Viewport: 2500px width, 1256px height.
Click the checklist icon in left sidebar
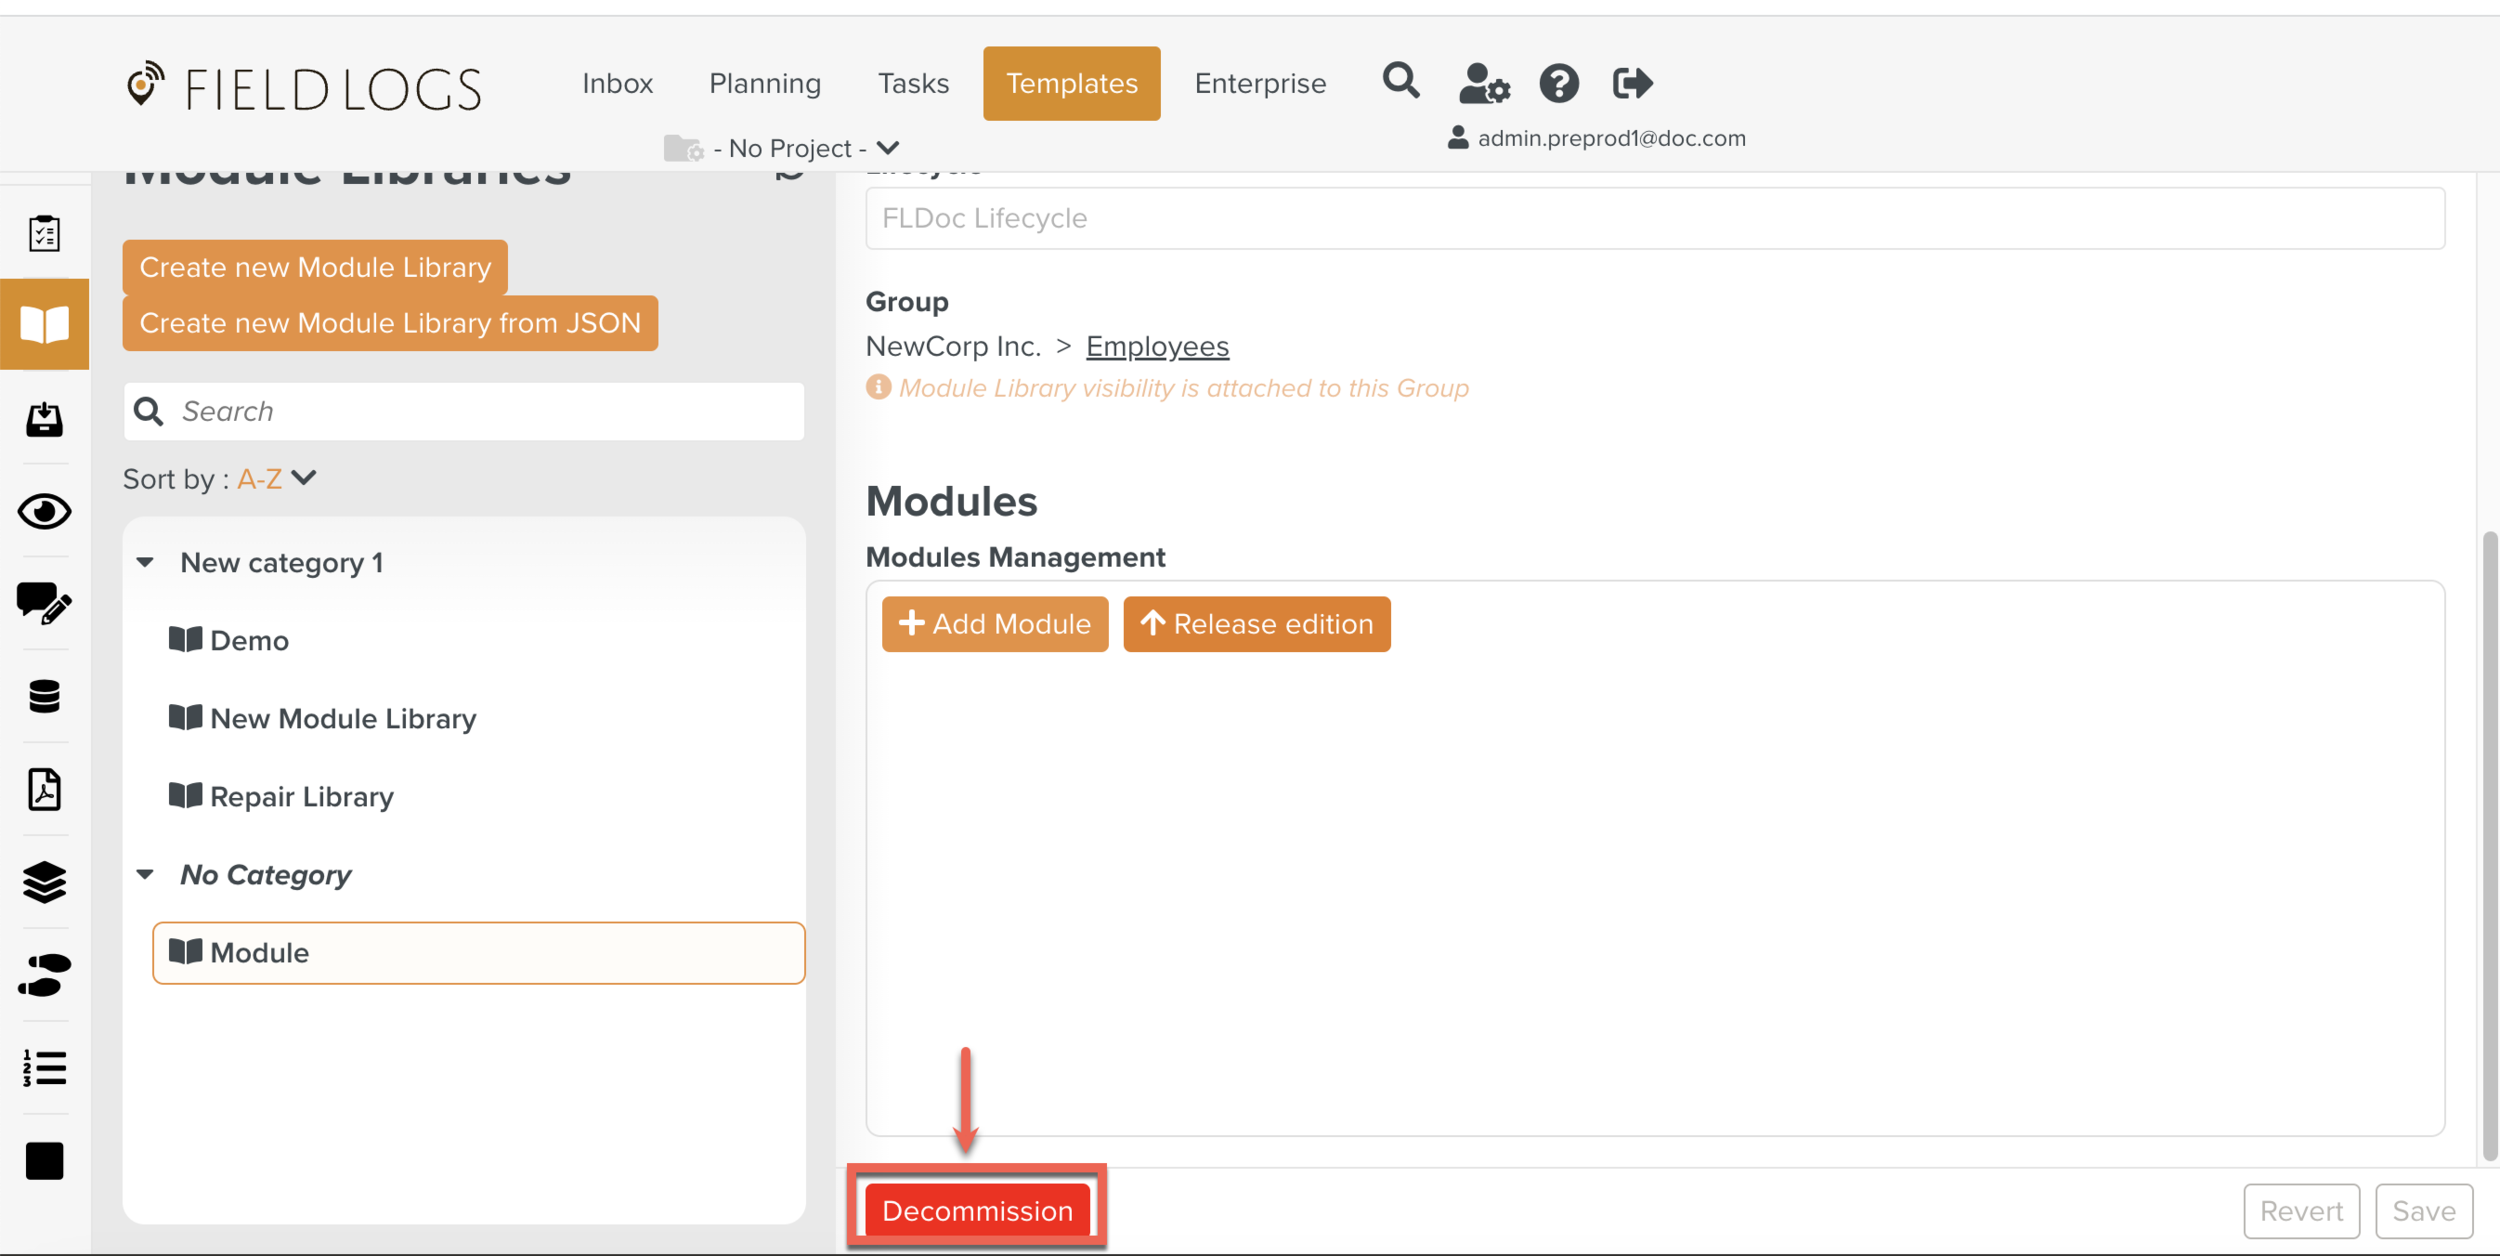[x=44, y=233]
